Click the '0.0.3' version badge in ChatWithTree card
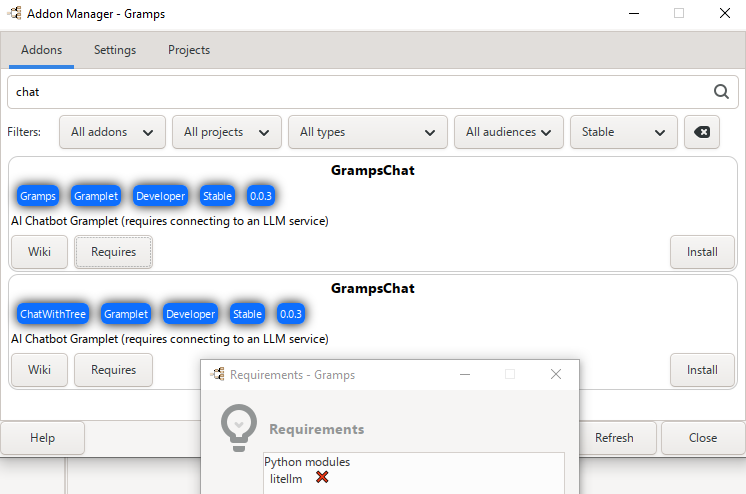The width and height of the screenshot is (746, 494). coord(291,314)
